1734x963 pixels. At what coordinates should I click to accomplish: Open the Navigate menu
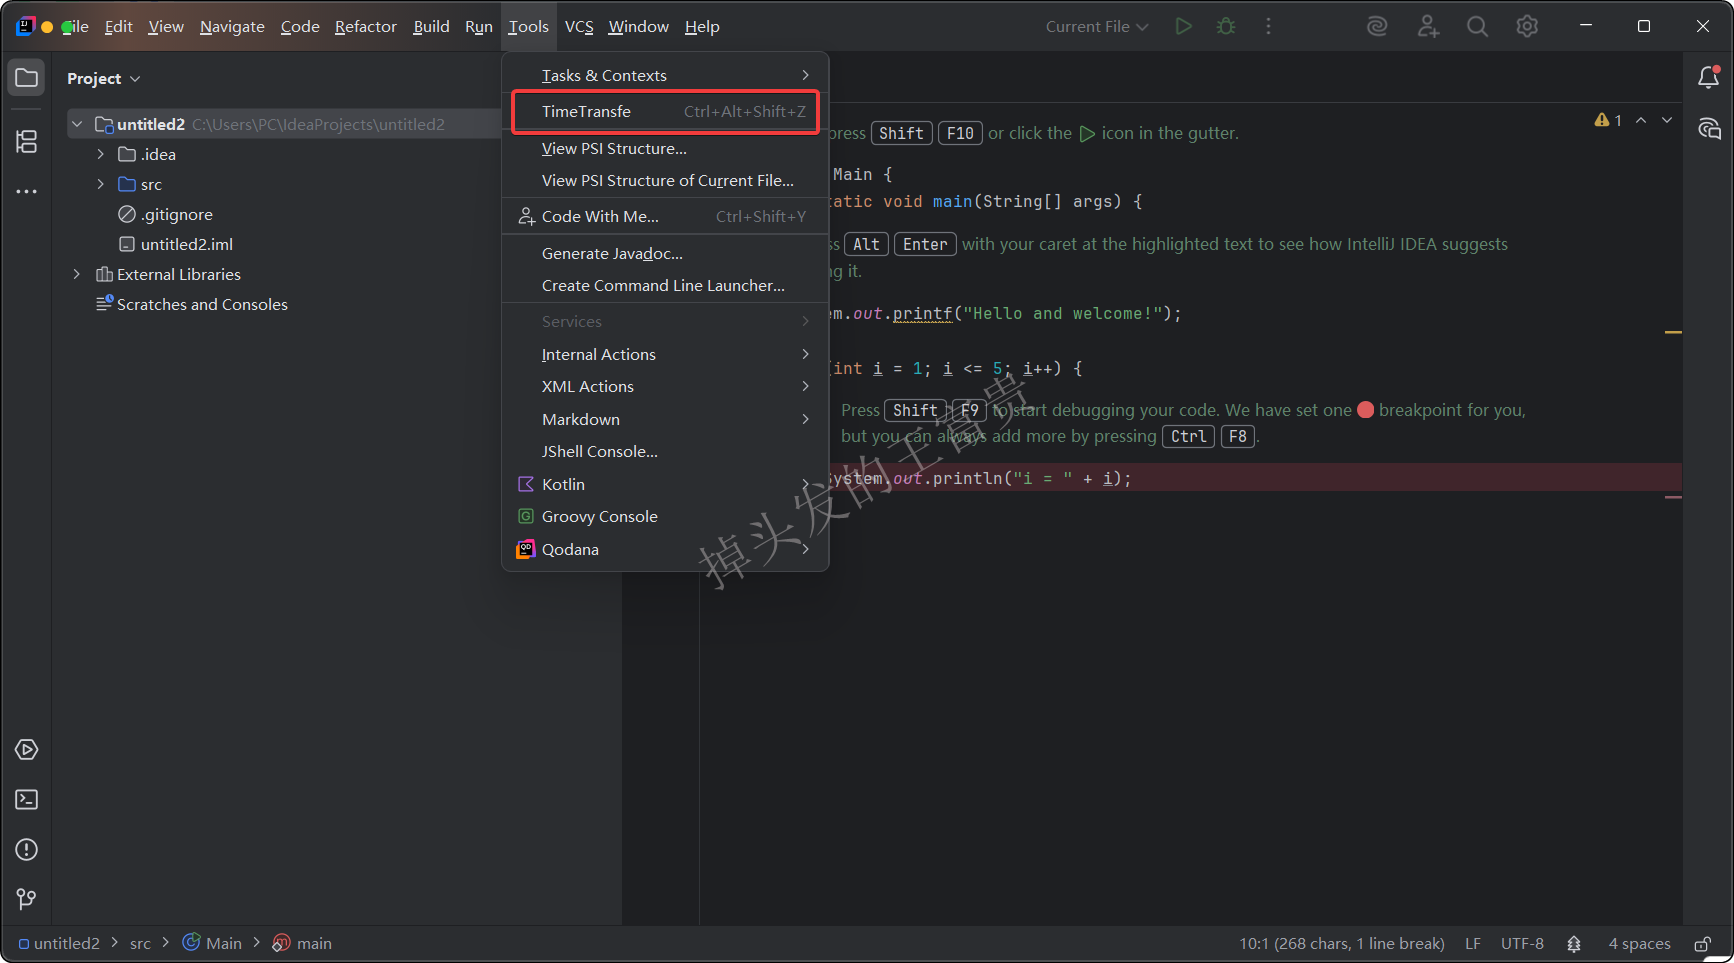click(x=232, y=26)
